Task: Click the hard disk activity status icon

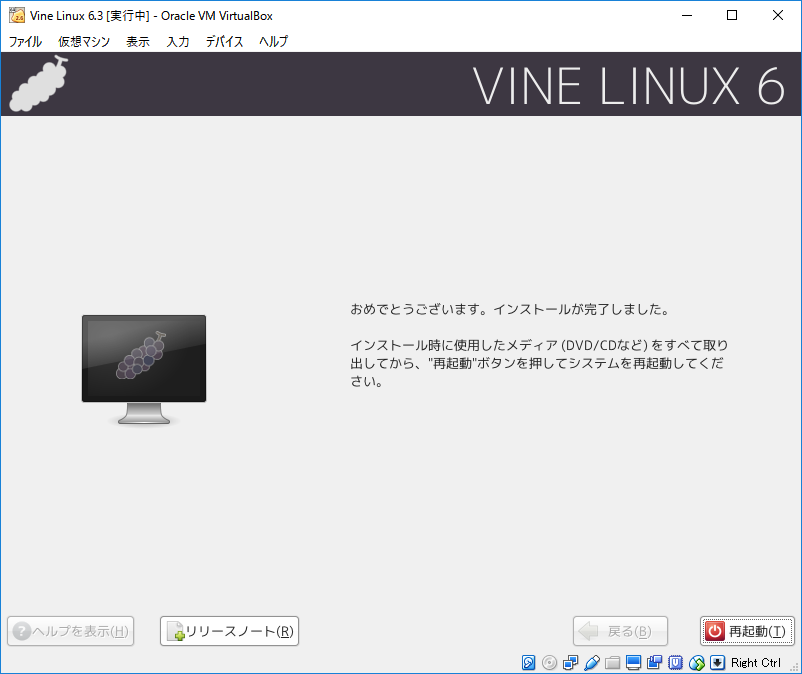Action: pyautogui.click(x=529, y=663)
